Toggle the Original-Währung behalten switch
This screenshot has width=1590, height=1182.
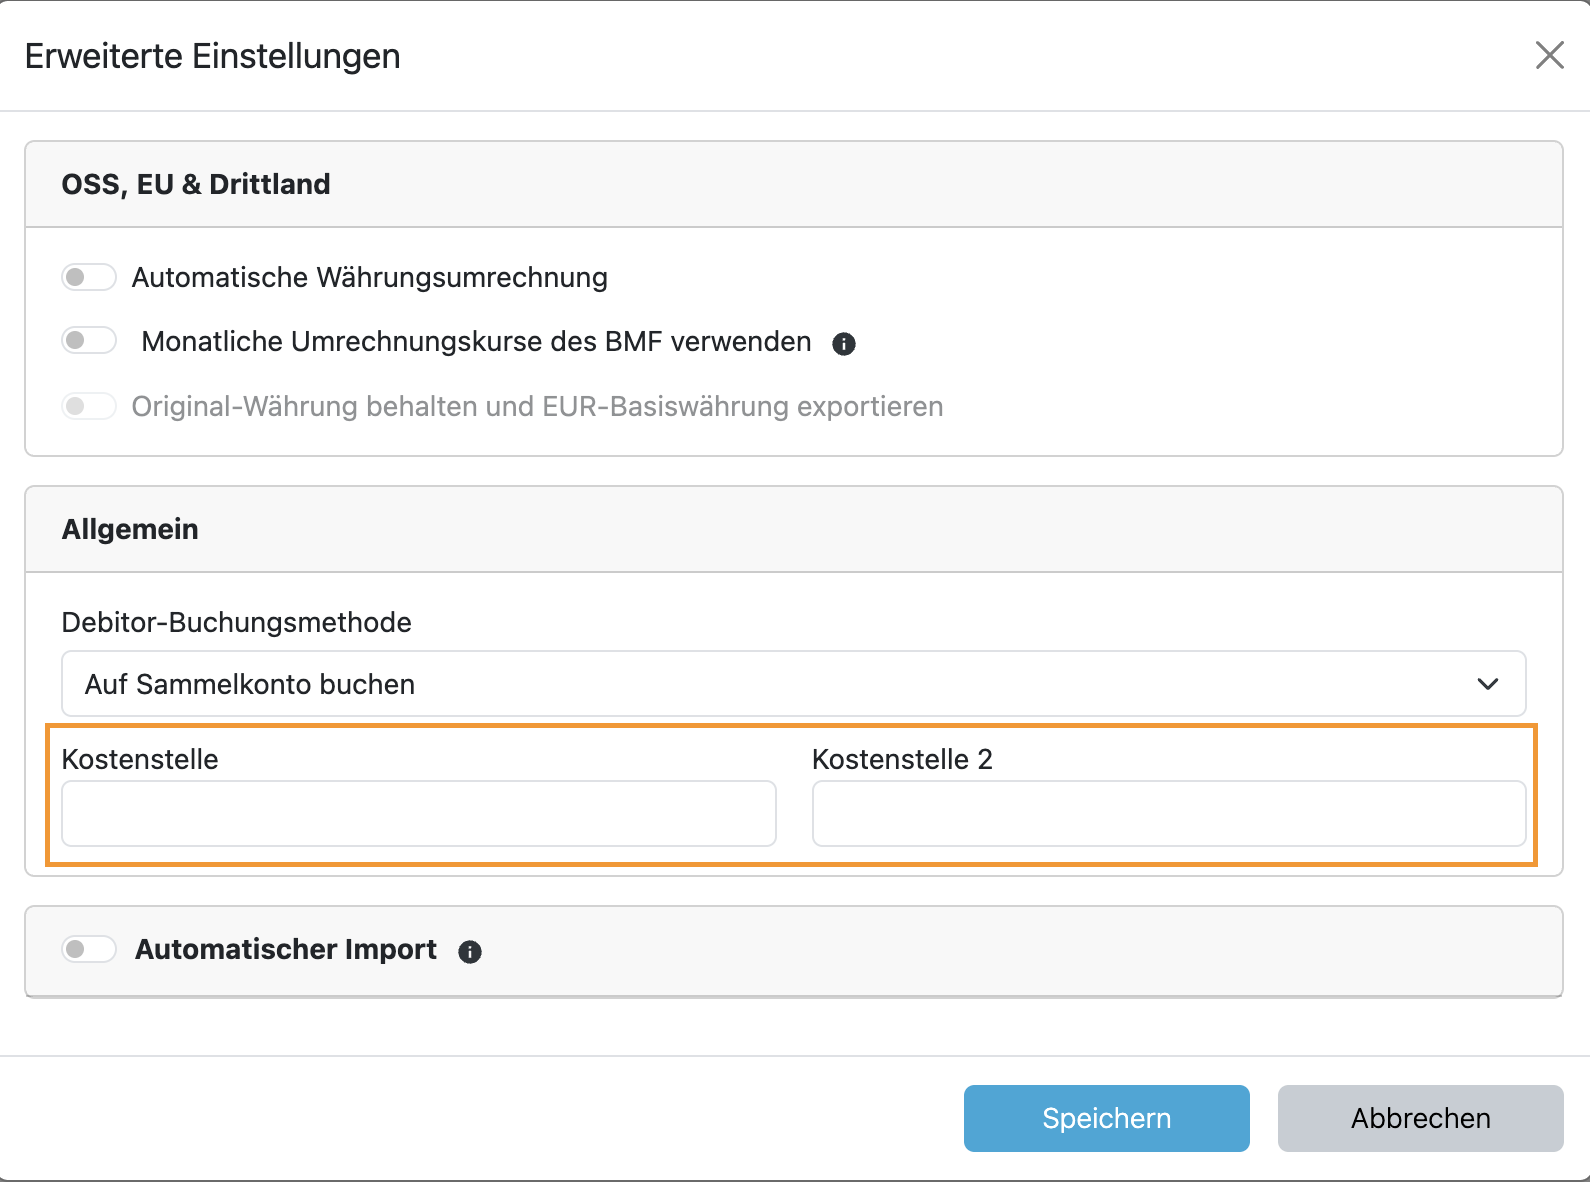(89, 406)
